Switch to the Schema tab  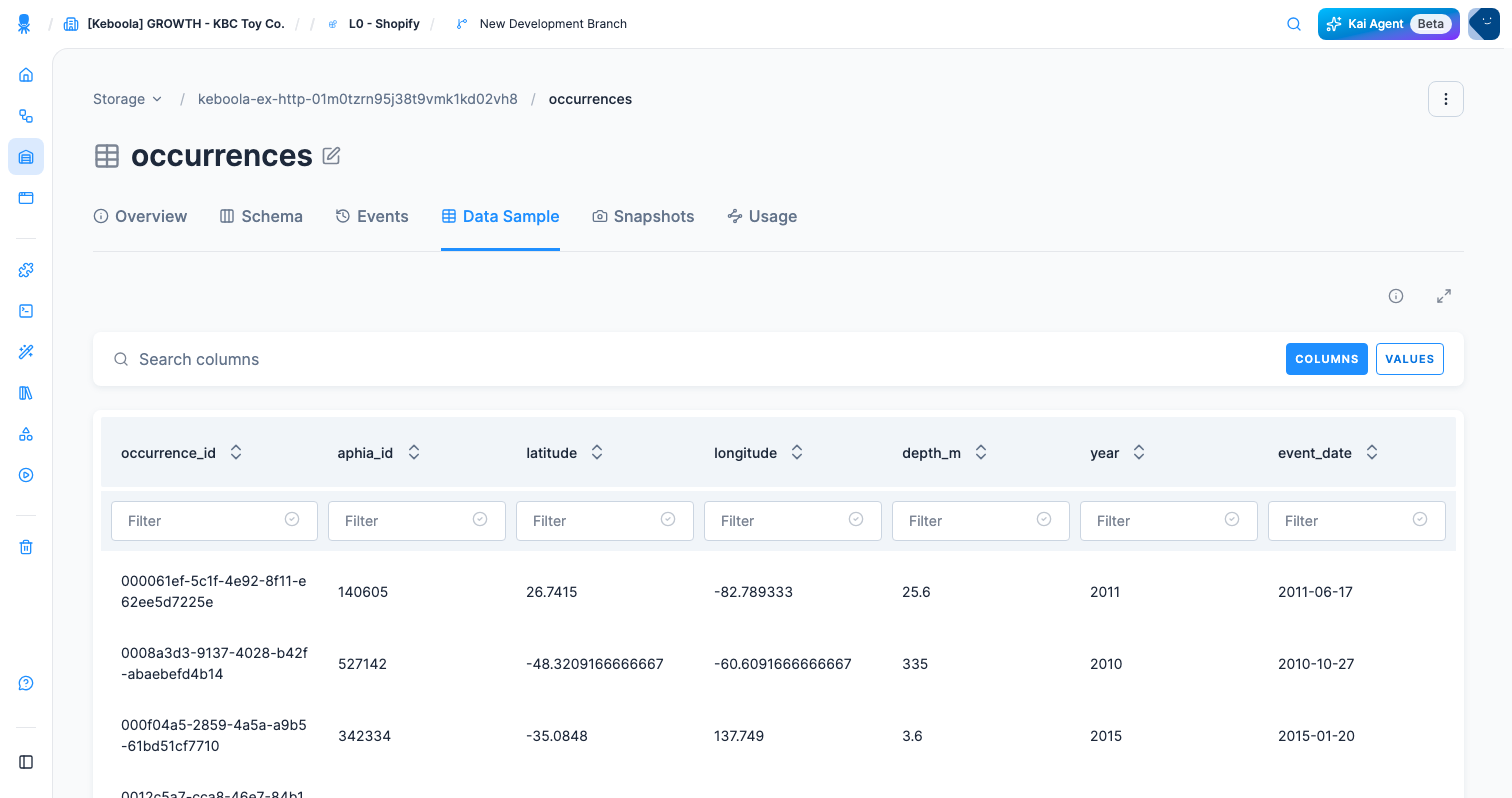click(x=261, y=216)
